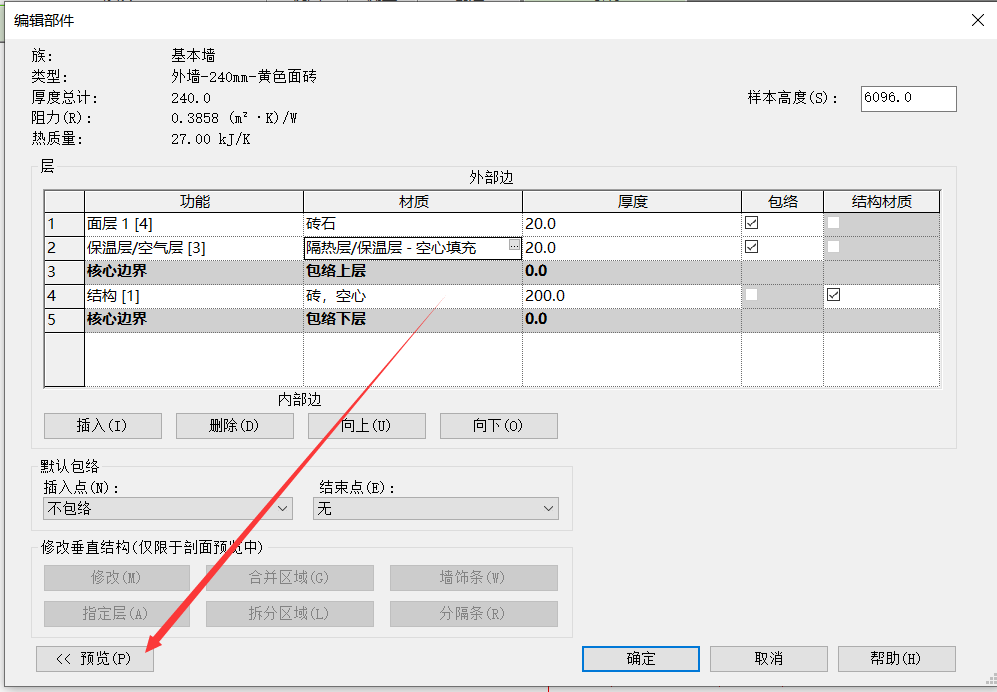The image size is (997, 692).
Task: Select row 4 结构 [1] function cell
Action: point(193,296)
